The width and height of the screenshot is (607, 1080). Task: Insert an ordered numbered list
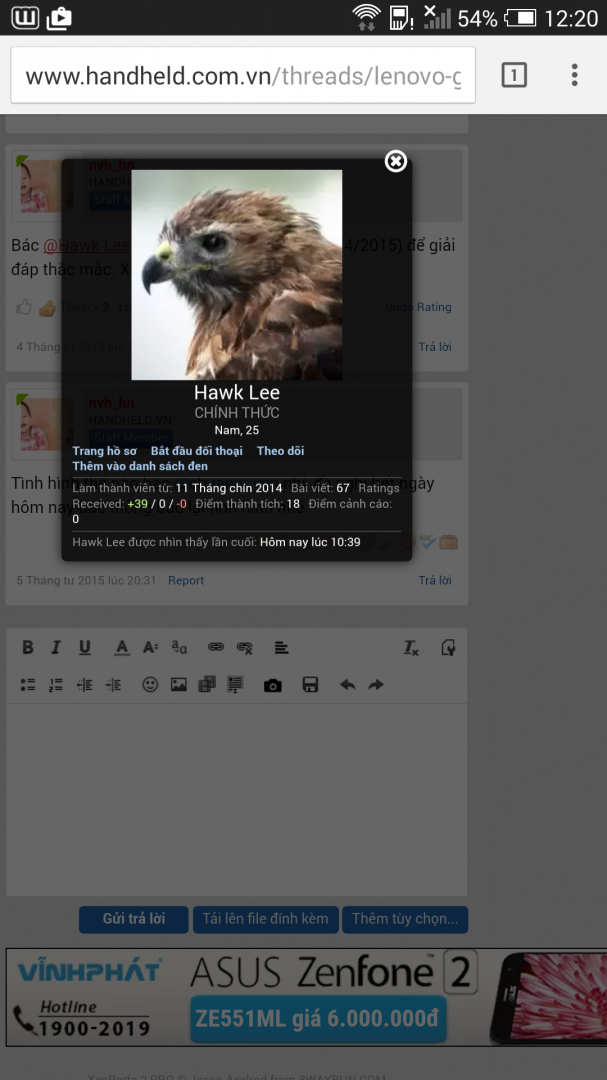[56, 684]
